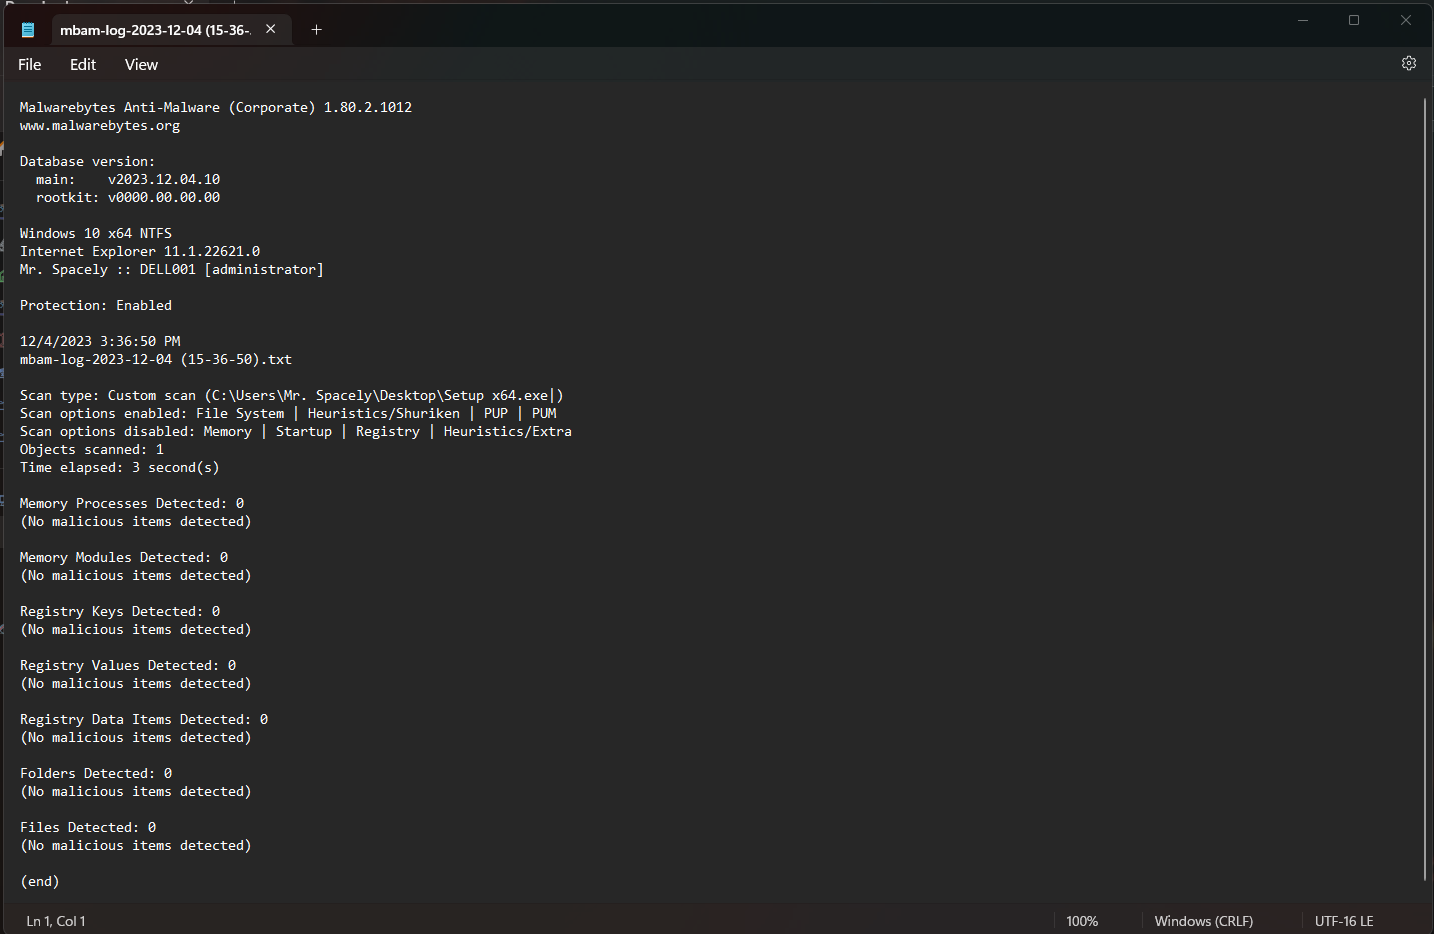
Task: Click the www.malwarebytes.org line
Action: 100,125
